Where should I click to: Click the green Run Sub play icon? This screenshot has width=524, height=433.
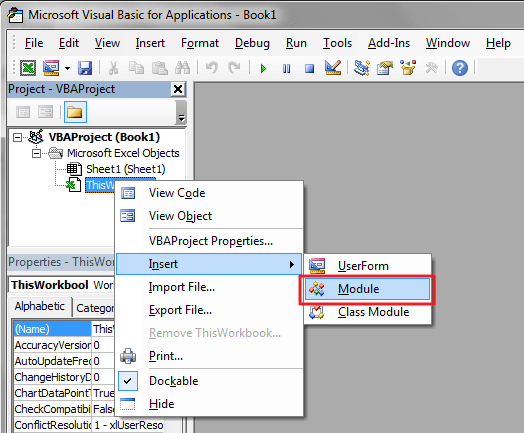click(x=263, y=68)
